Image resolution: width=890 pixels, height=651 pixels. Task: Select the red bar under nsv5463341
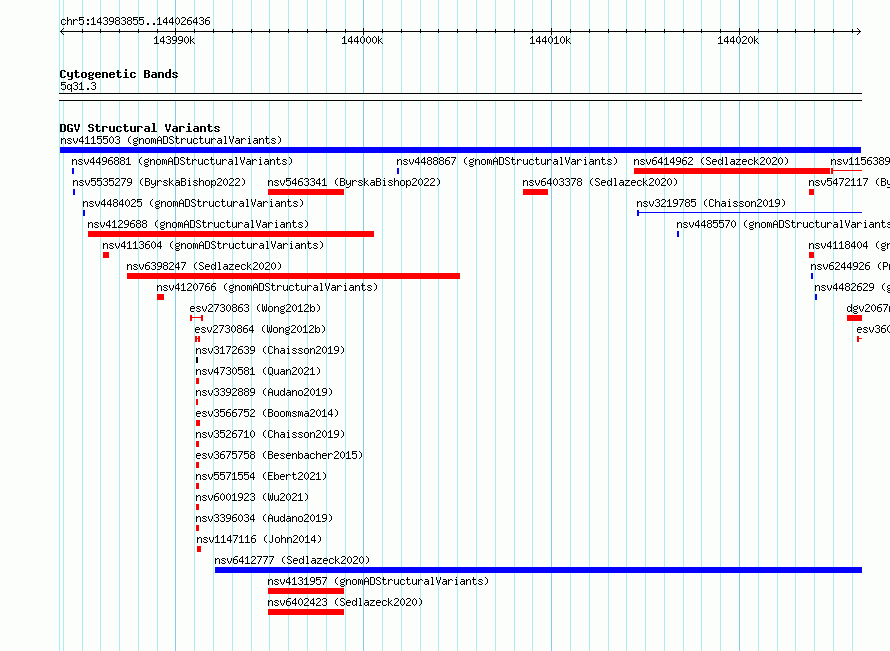(306, 192)
